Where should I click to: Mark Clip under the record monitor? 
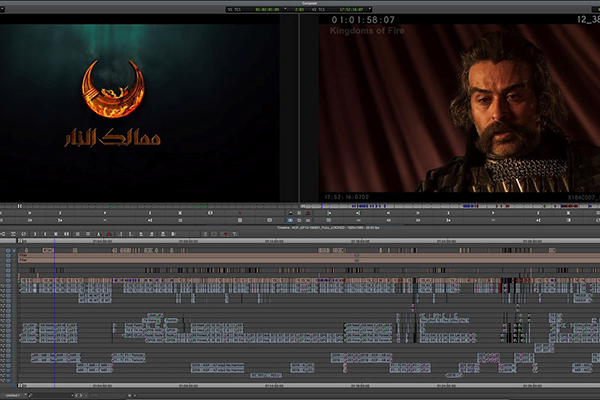click(x=568, y=213)
